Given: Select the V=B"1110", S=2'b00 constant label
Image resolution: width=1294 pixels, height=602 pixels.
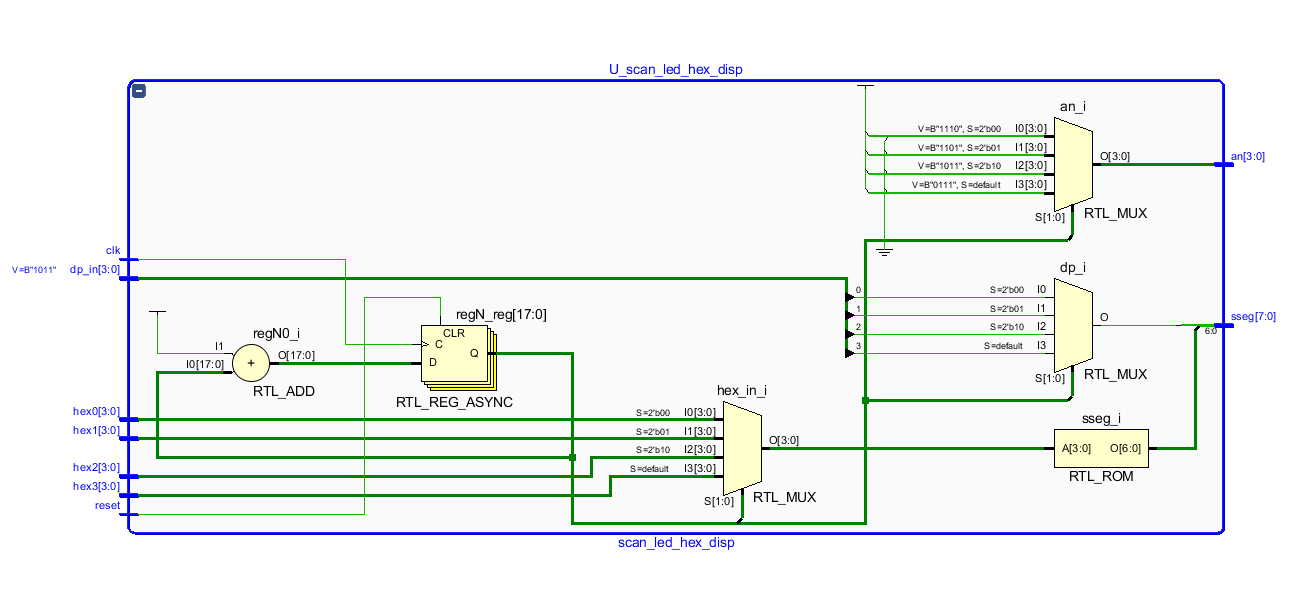Looking at the screenshot, I should click(x=959, y=128).
